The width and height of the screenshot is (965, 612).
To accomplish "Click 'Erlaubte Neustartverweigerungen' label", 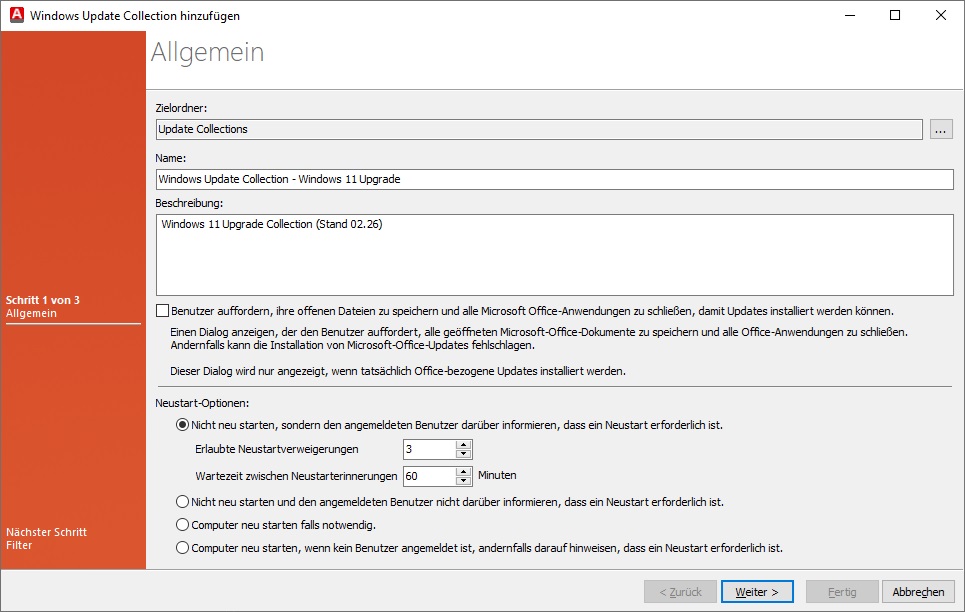I will pos(277,449).
